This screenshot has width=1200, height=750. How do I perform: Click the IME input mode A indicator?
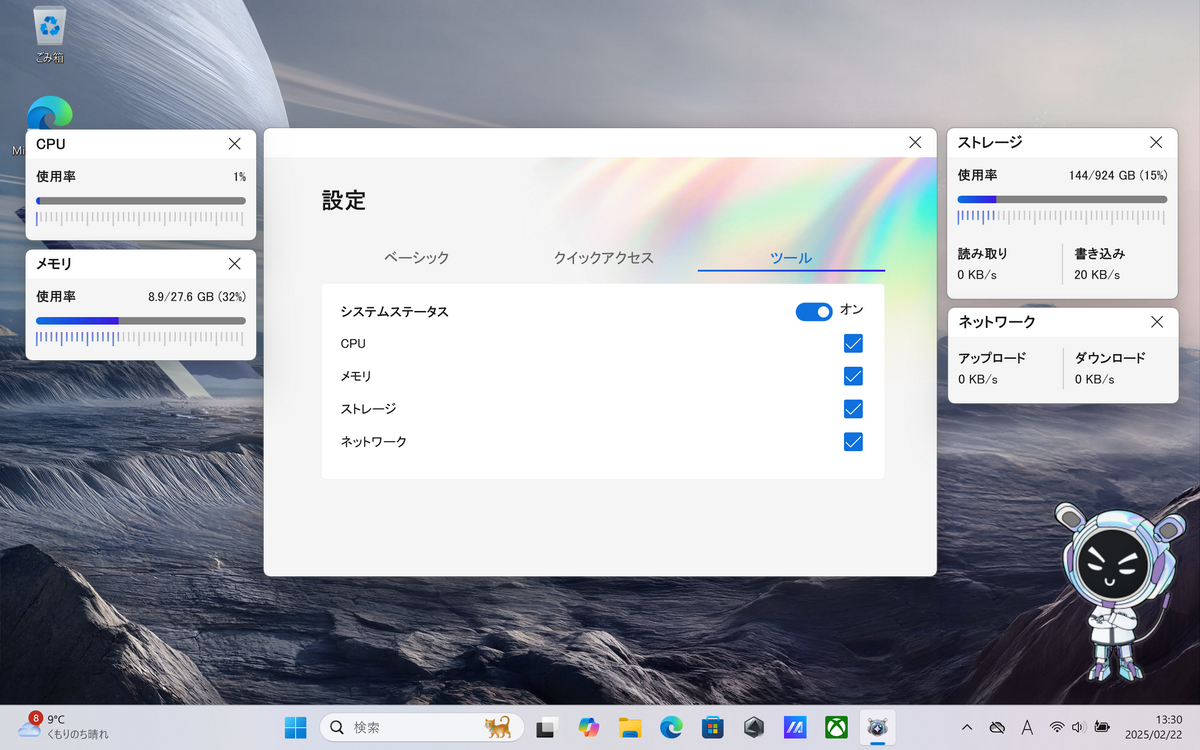(x=1027, y=727)
